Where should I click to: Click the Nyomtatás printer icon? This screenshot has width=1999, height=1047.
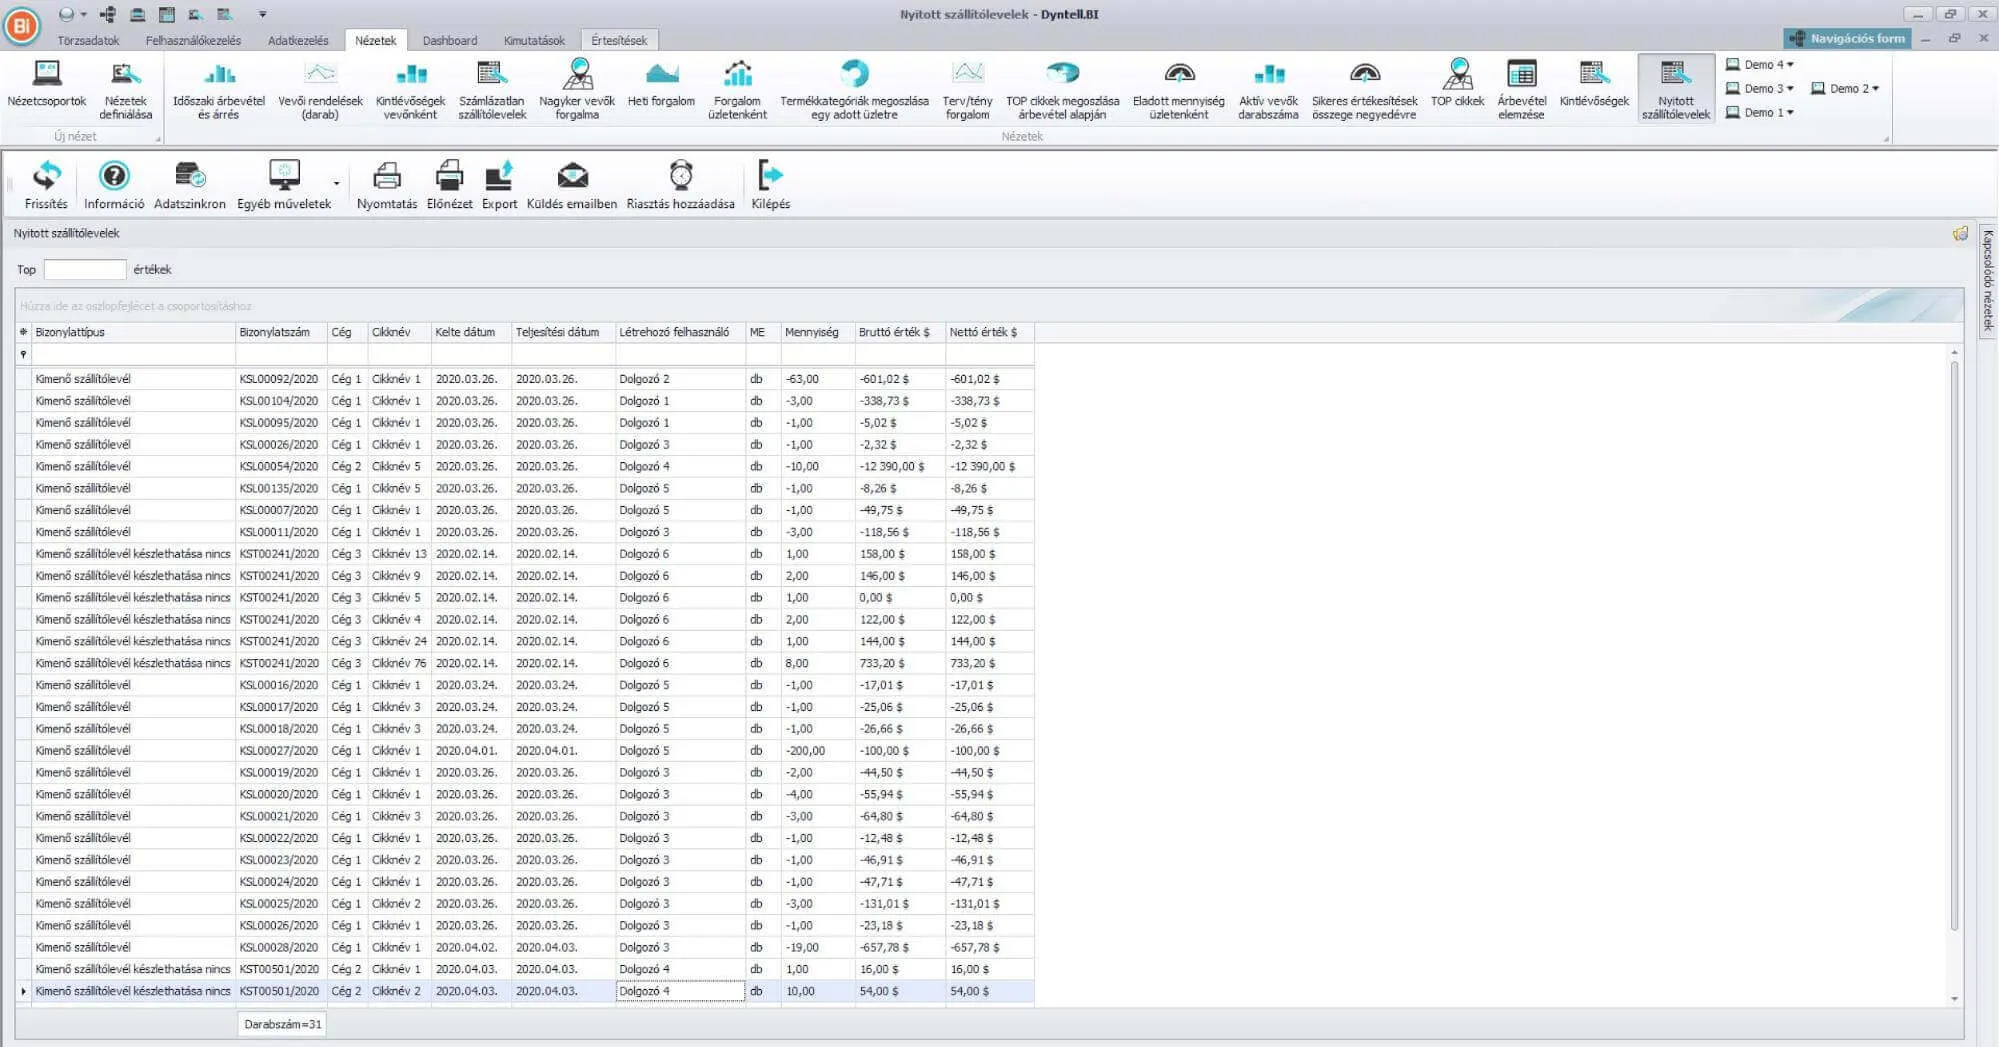pyautogui.click(x=387, y=177)
